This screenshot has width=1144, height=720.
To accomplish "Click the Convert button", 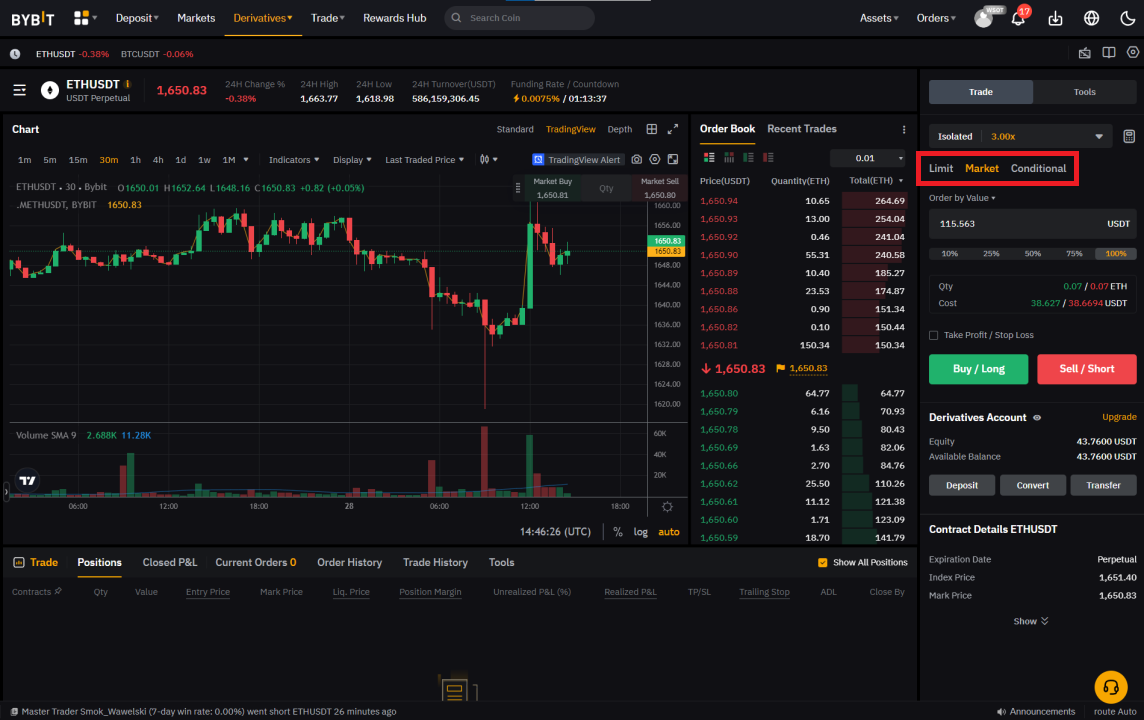I will [1032, 485].
